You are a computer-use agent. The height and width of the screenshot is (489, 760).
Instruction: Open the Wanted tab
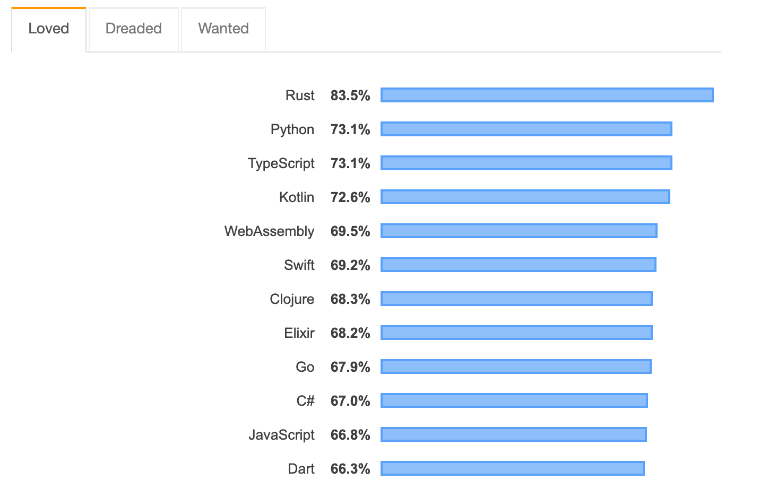(223, 29)
